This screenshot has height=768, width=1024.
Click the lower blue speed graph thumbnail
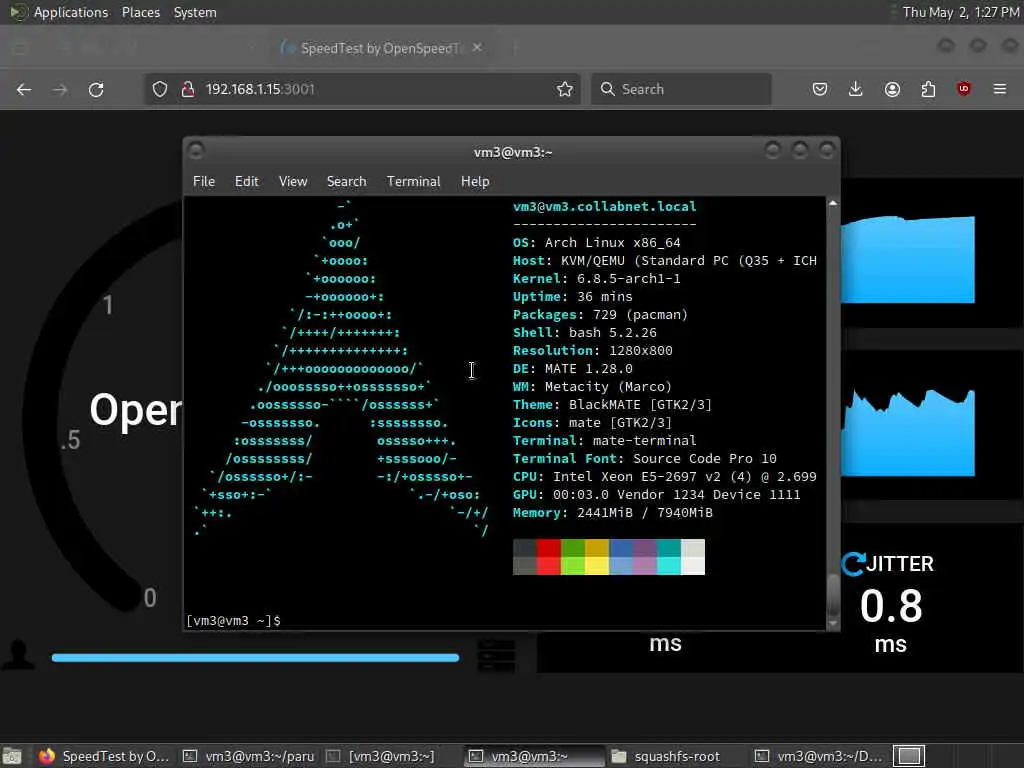(x=908, y=433)
